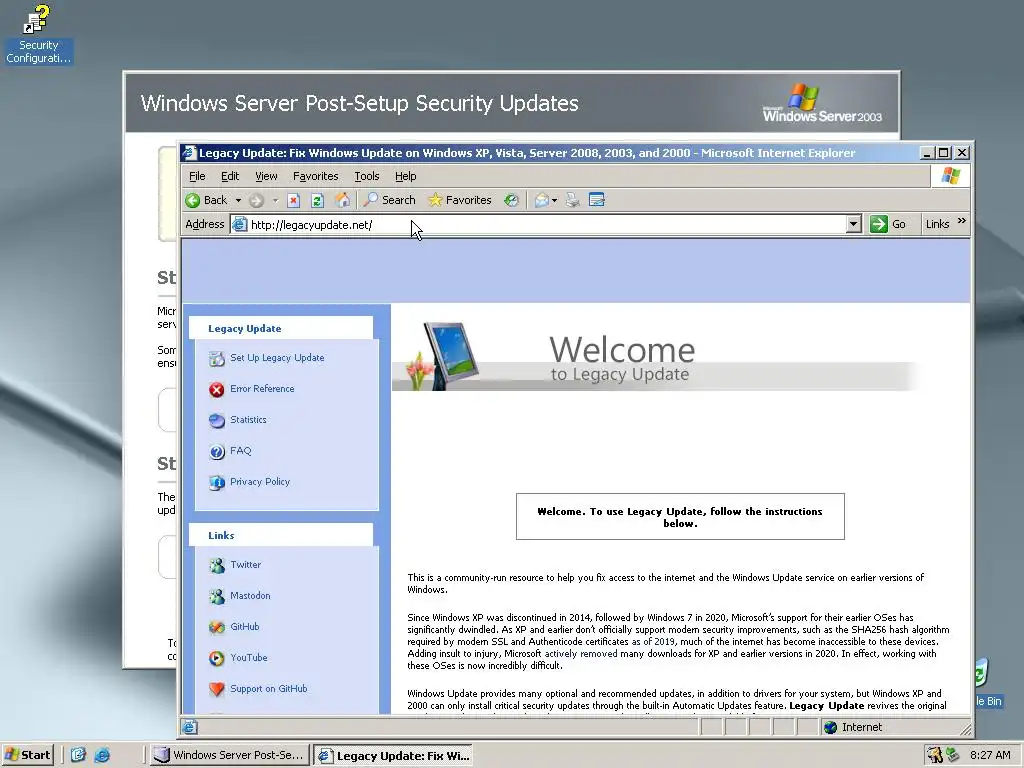Click in the Address URL field
Screen dimensions: 1024x768
(x=546, y=225)
